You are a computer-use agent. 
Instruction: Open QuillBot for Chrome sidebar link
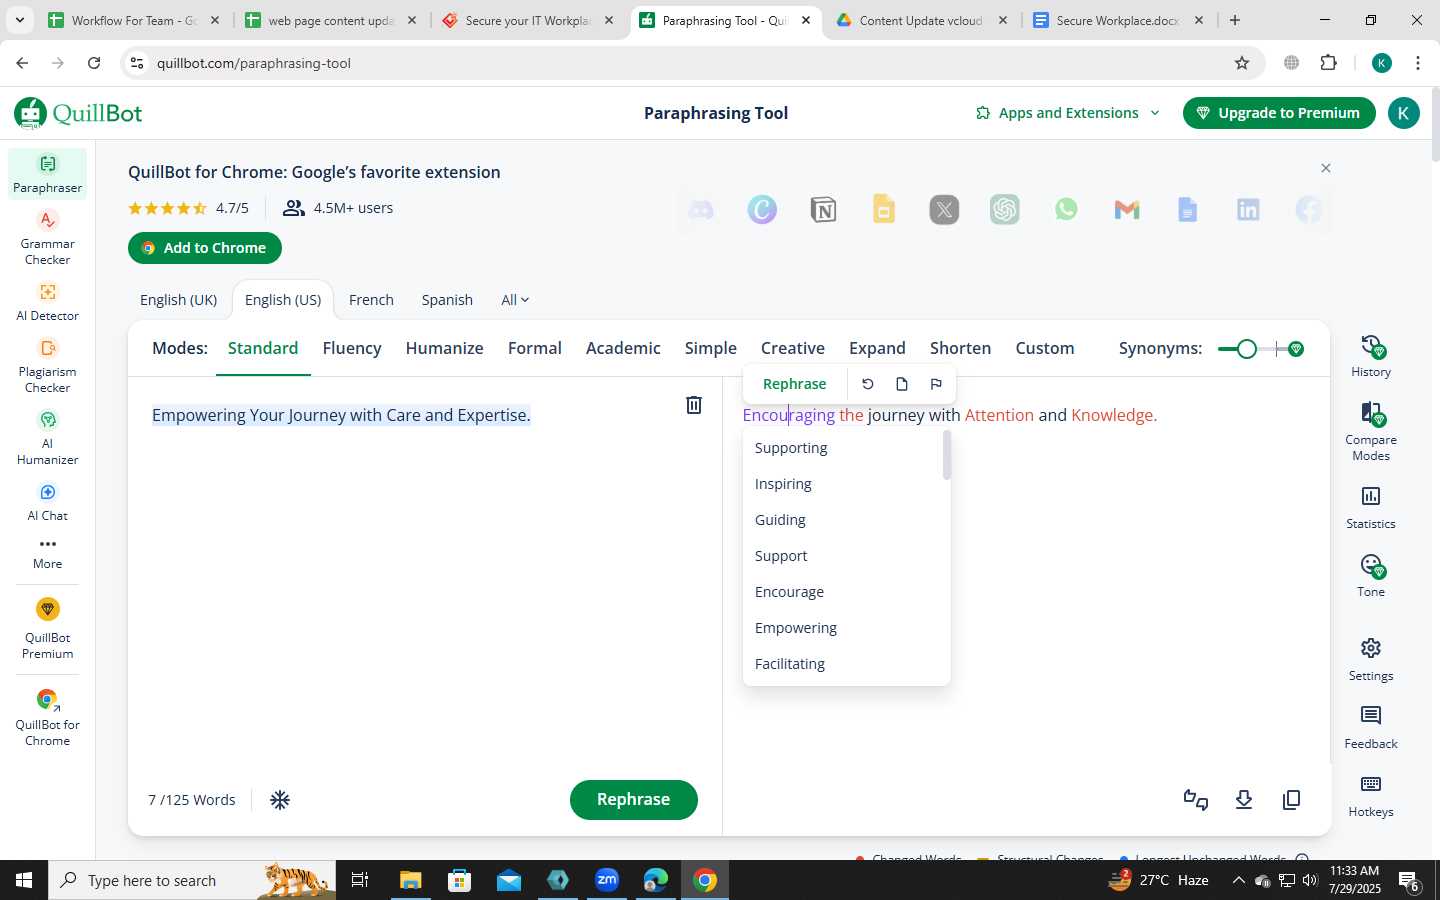(x=47, y=718)
